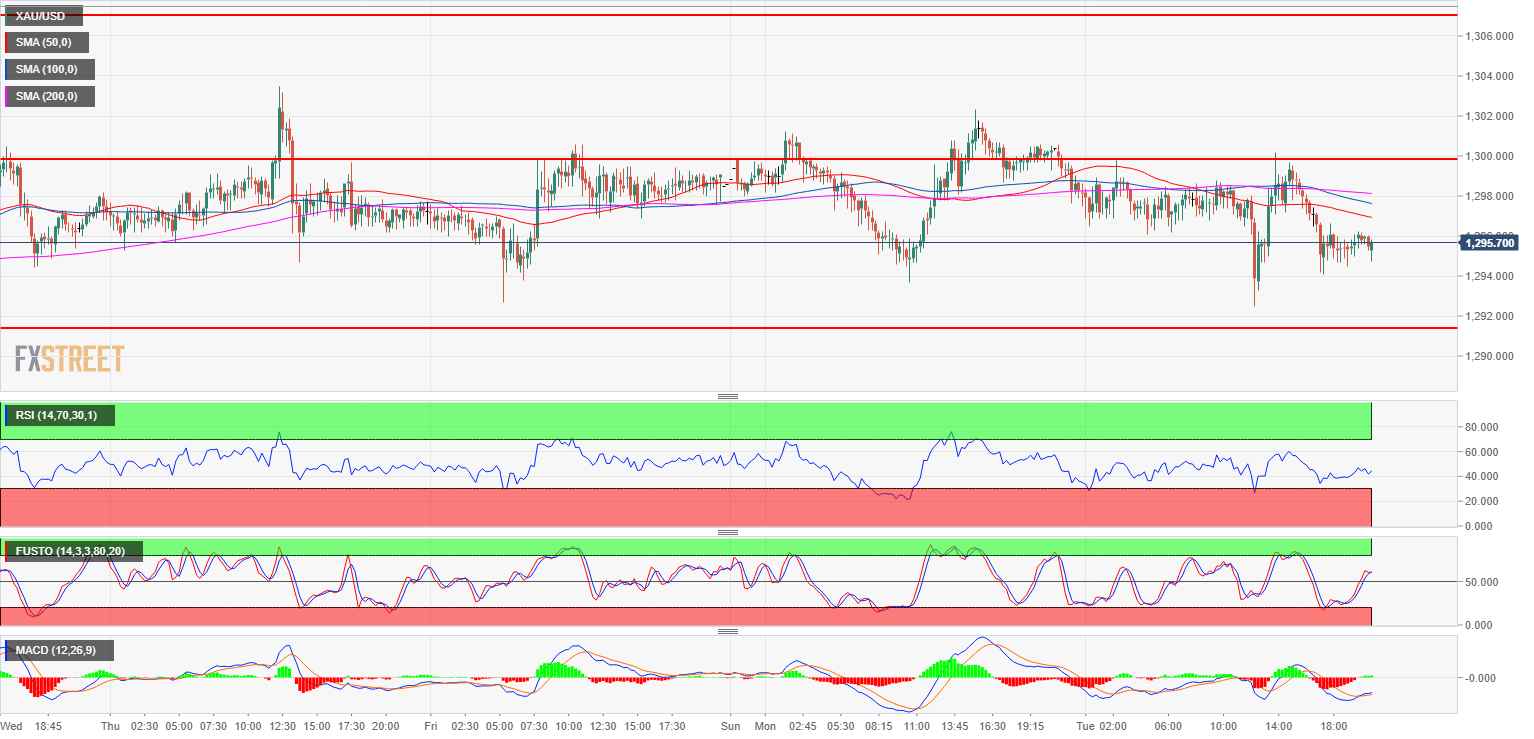Viewport: 1534px width, 739px height.
Task: Grab the splitter handle above the FUSTO panel
Action: tap(728, 532)
